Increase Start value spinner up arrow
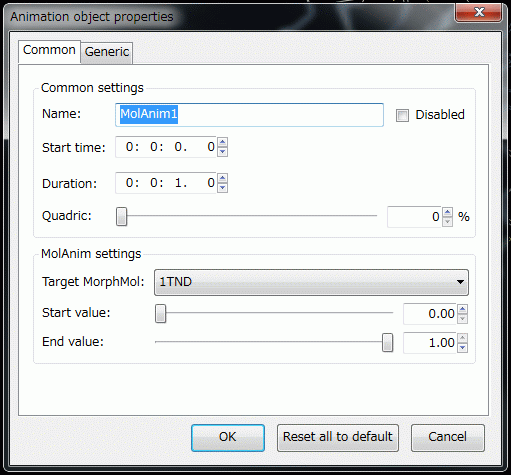Screen dimensions: 511x475 click(462, 309)
